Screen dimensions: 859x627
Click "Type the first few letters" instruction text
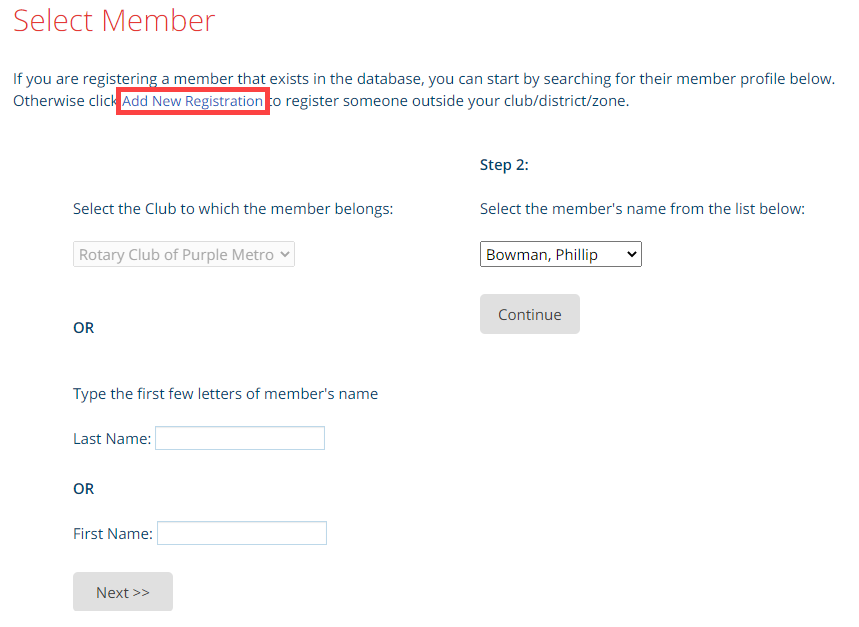click(x=225, y=394)
